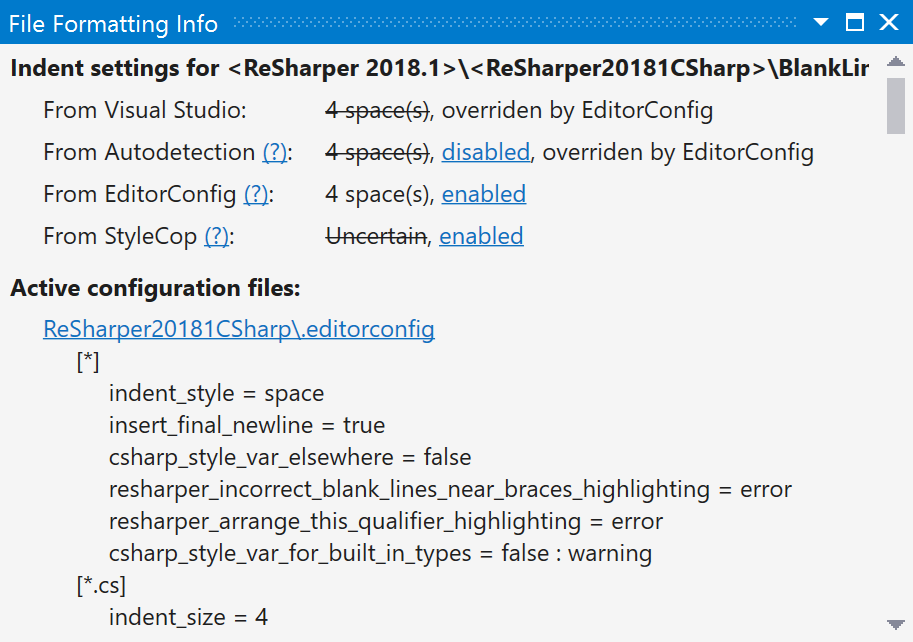The width and height of the screenshot is (913, 642).
Task: Click the '[*]' section header
Action: click(x=88, y=362)
